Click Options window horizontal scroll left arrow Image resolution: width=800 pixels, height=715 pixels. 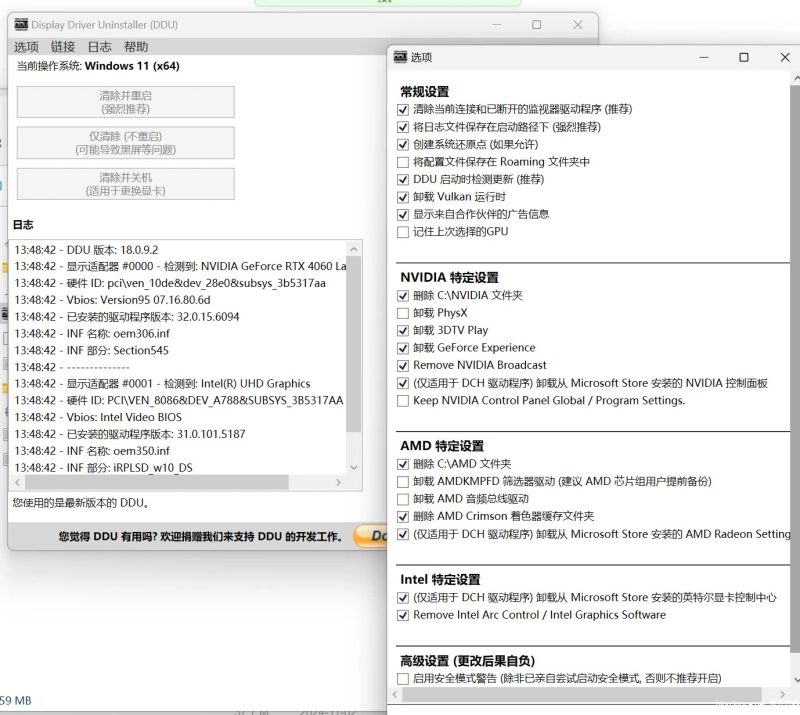394,694
